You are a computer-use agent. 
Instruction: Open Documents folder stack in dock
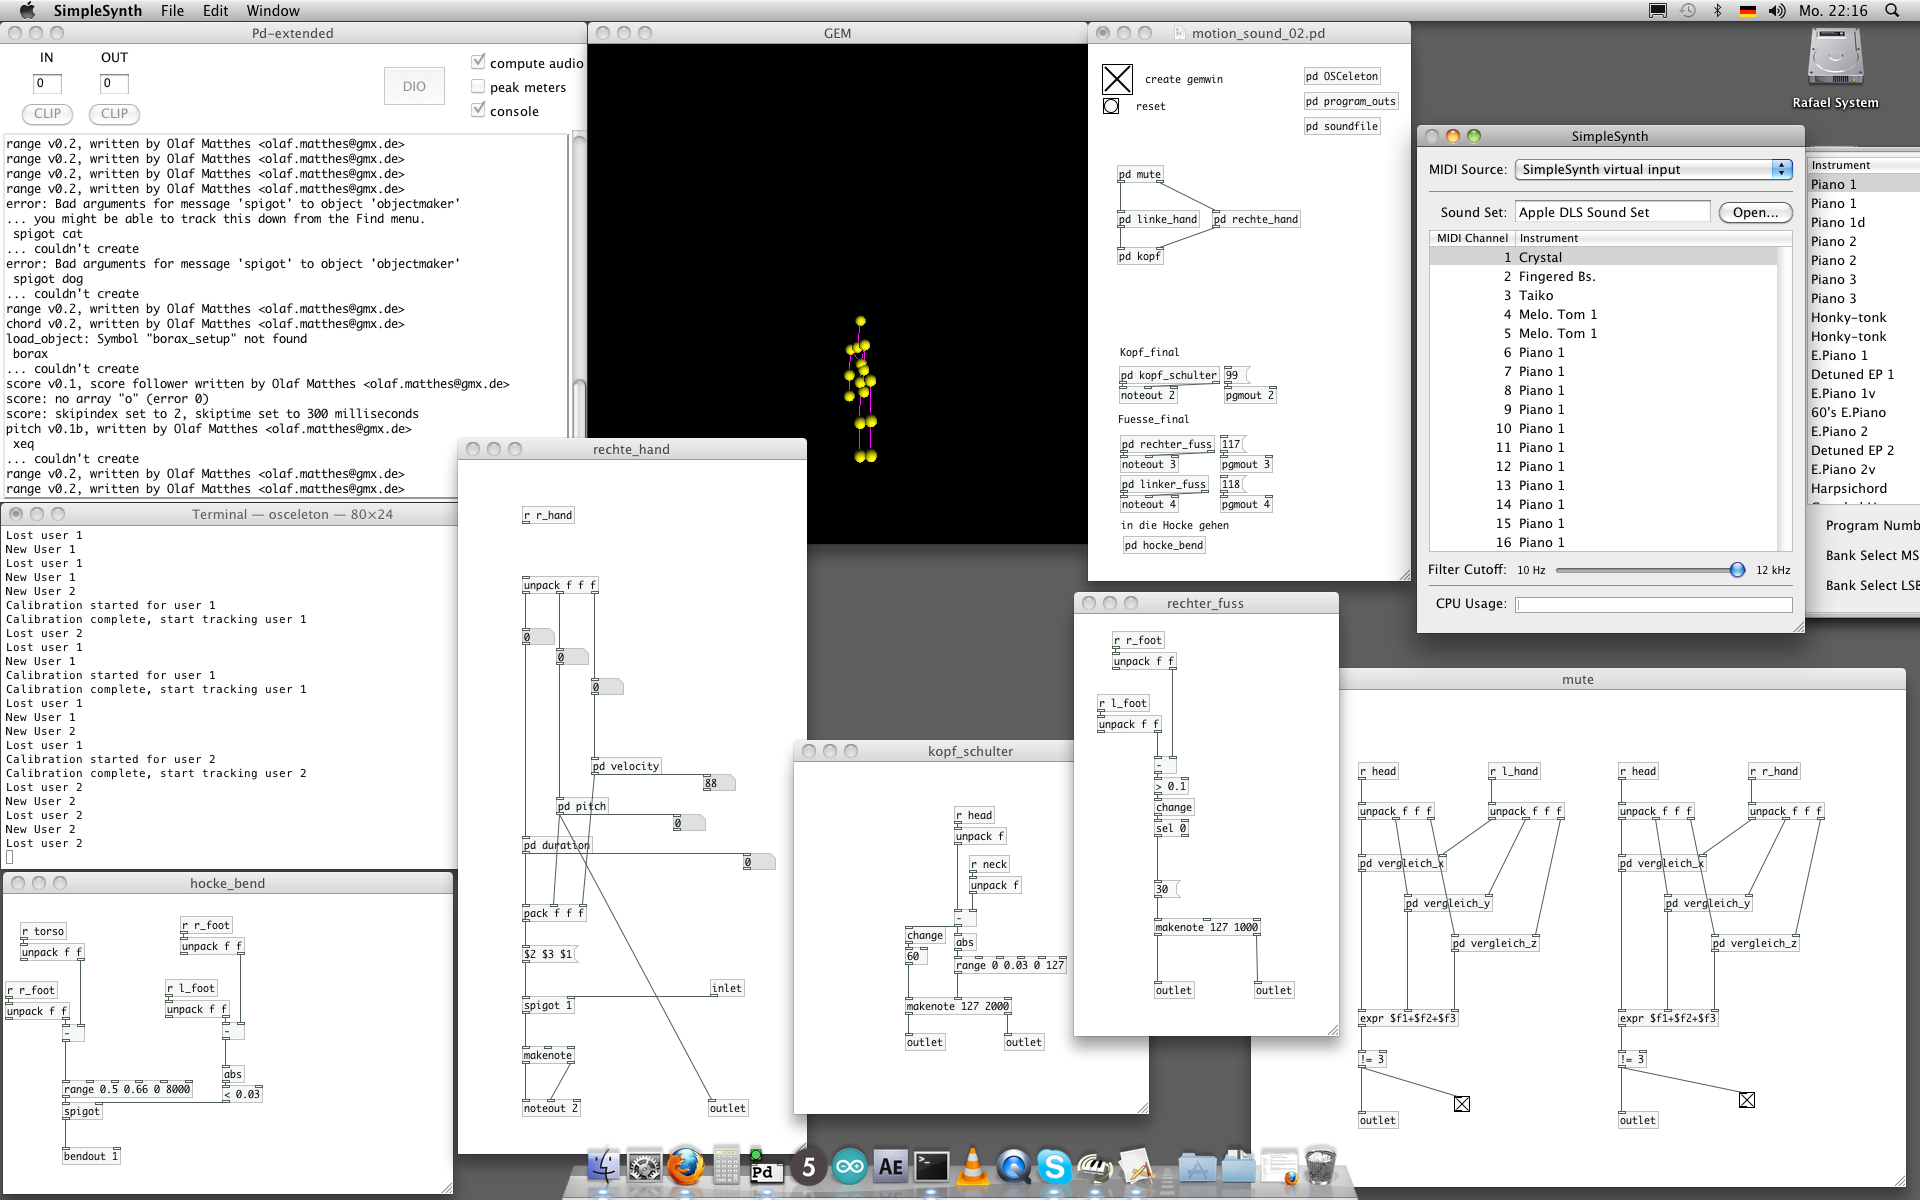click(1238, 1166)
